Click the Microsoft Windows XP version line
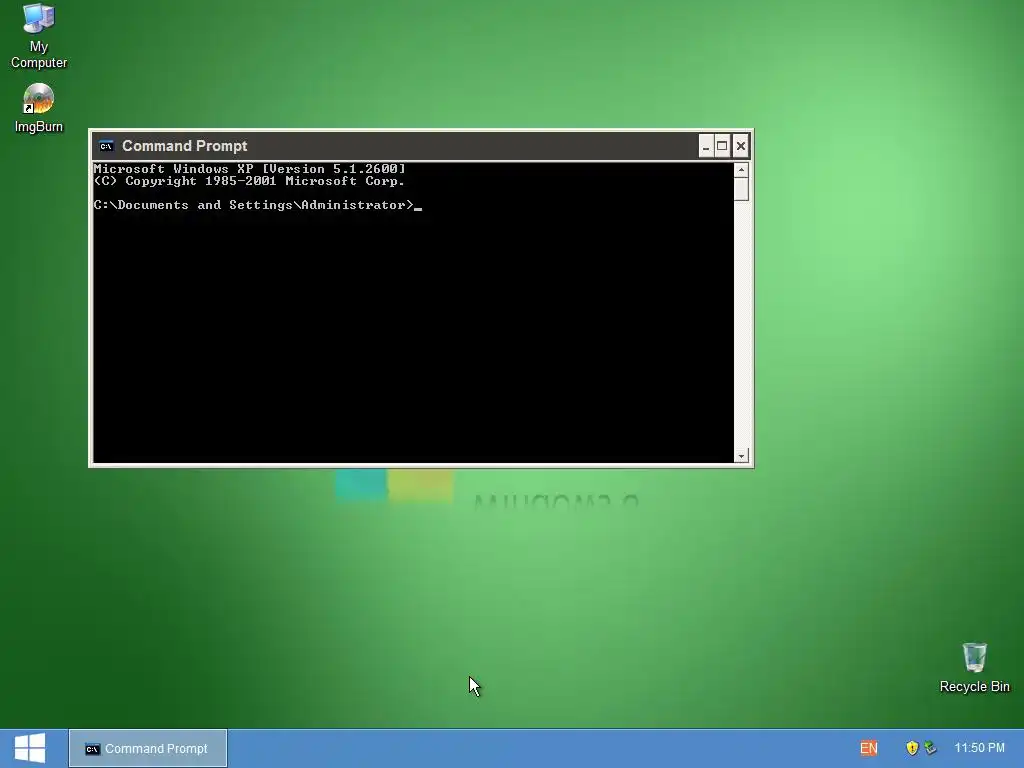This screenshot has height=768, width=1024. click(249, 169)
